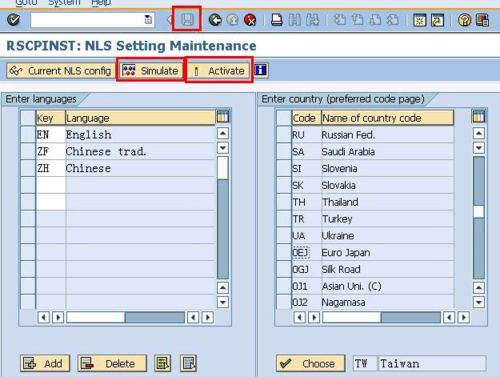Click the Key column header
The height and width of the screenshot is (377, 500).
[50, 118]
